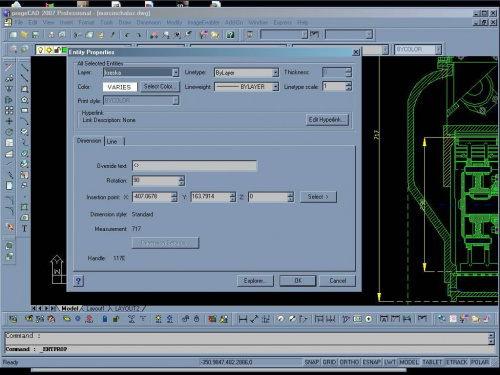
Task: Click the OK button
Action: click(298, 281)
